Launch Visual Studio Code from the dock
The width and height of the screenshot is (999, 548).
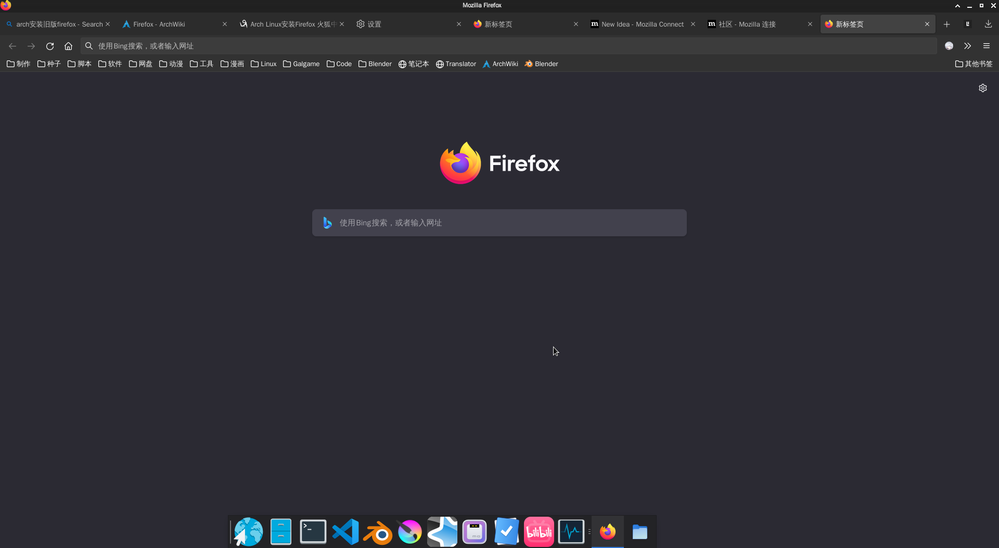pyautogui.click(x=345, y=532)
